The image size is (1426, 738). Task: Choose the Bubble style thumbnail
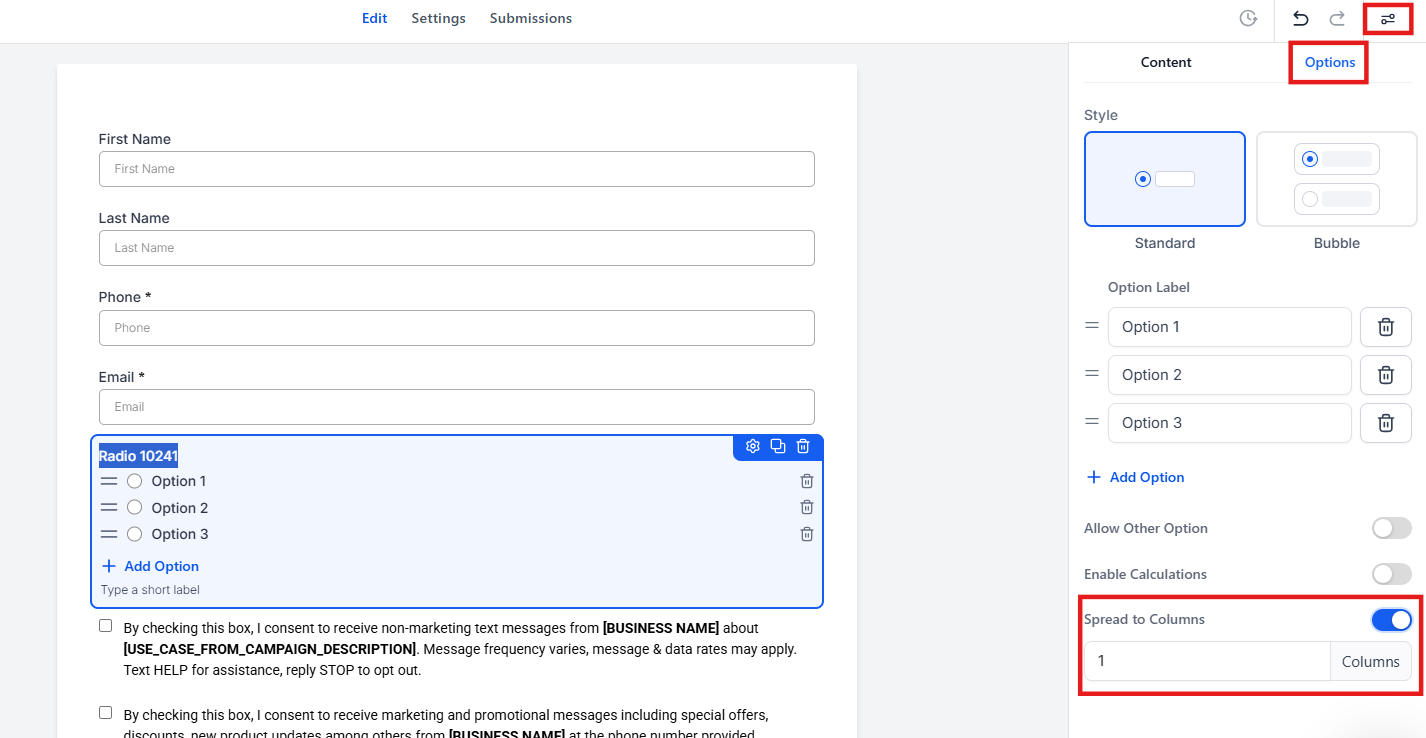point(1336,180)
